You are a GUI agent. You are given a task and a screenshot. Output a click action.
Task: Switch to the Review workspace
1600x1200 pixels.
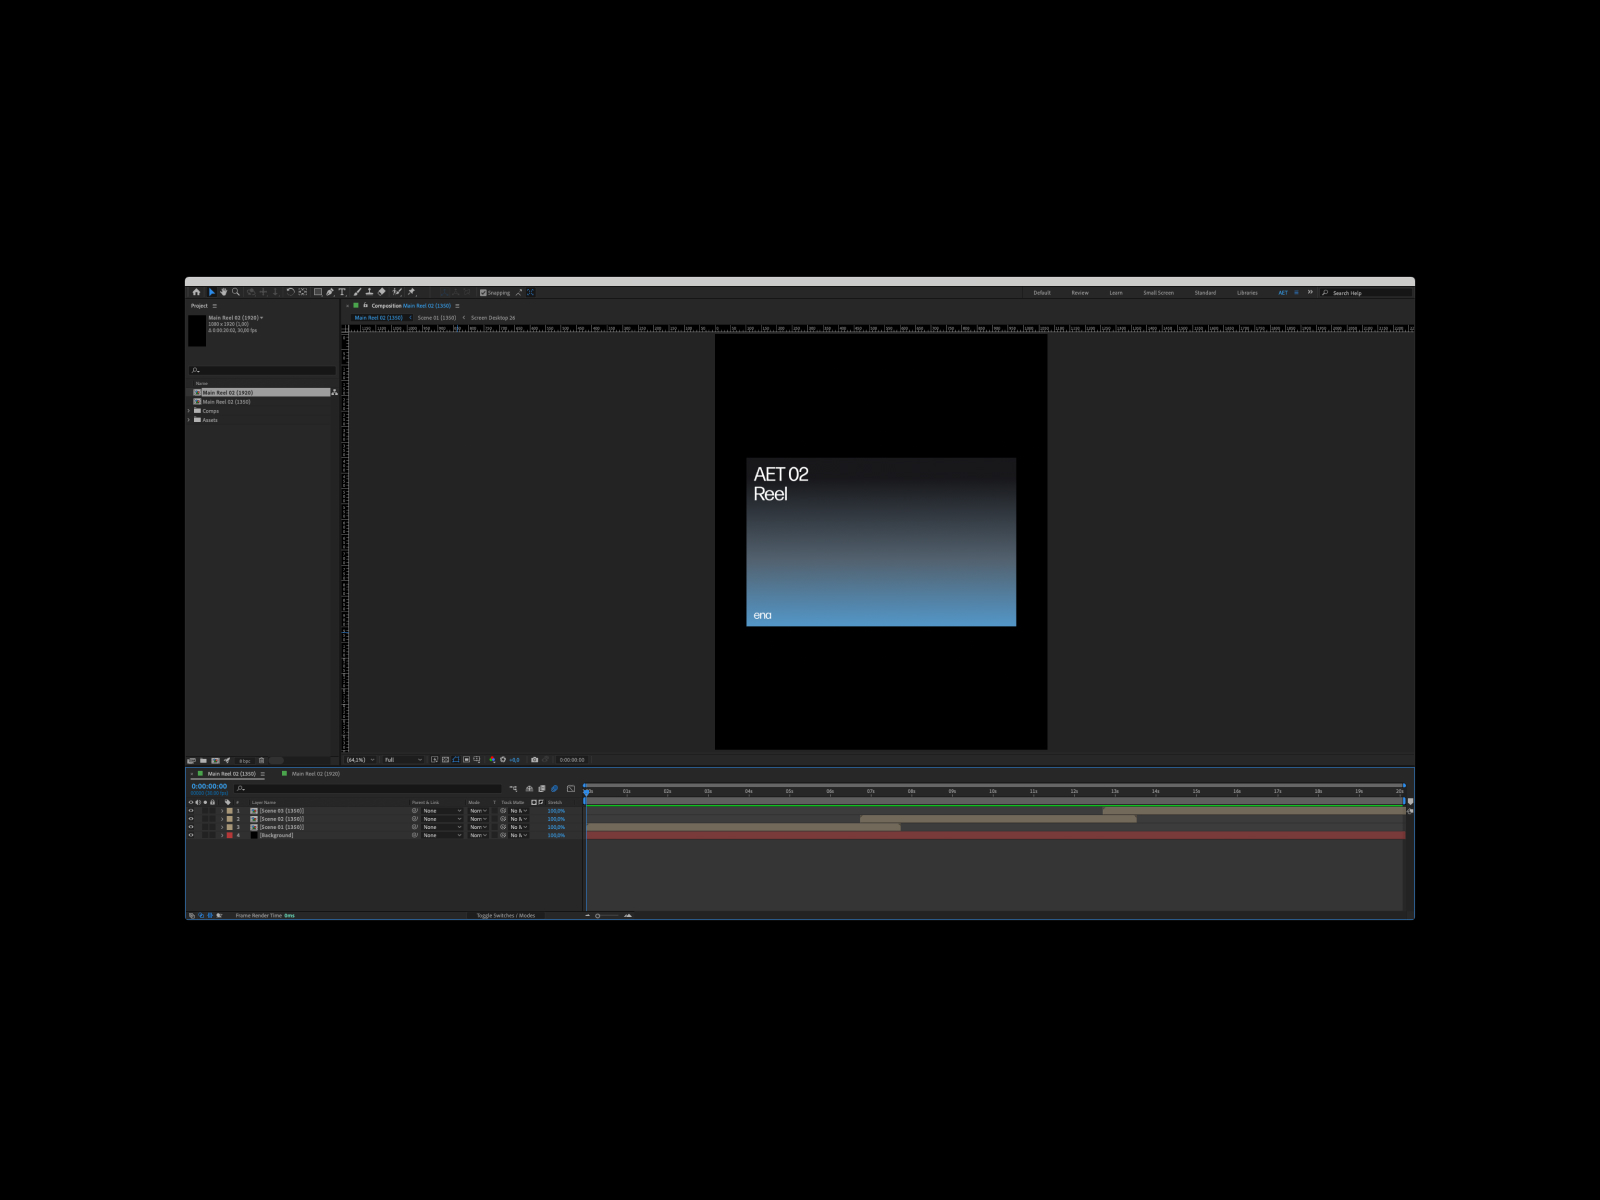tap(1080, 293)
